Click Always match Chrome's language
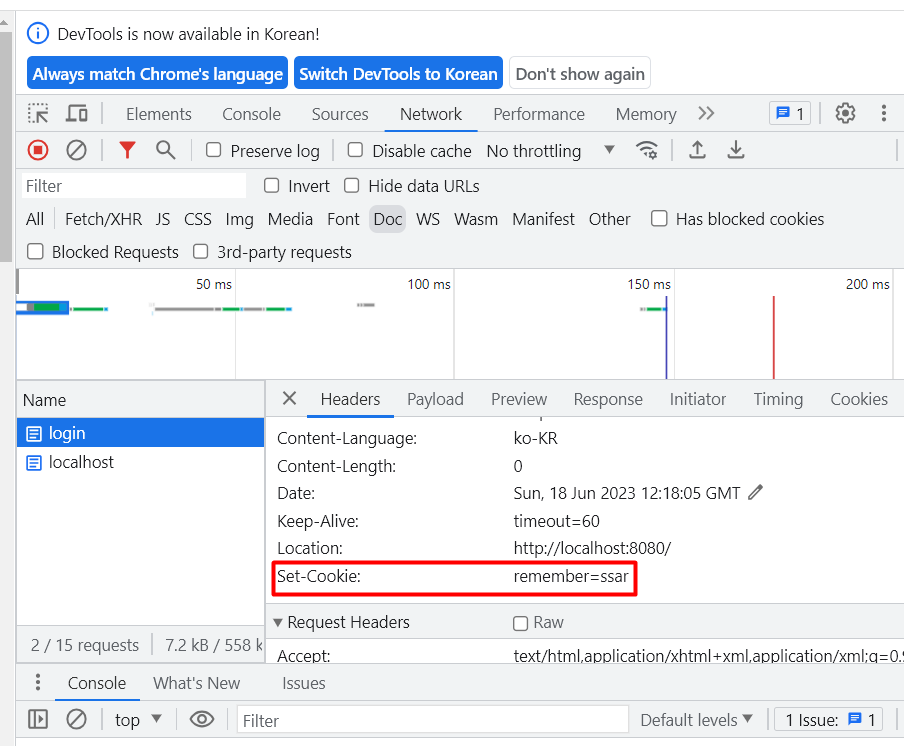The image size is (904, 746). tap(157, 73)
